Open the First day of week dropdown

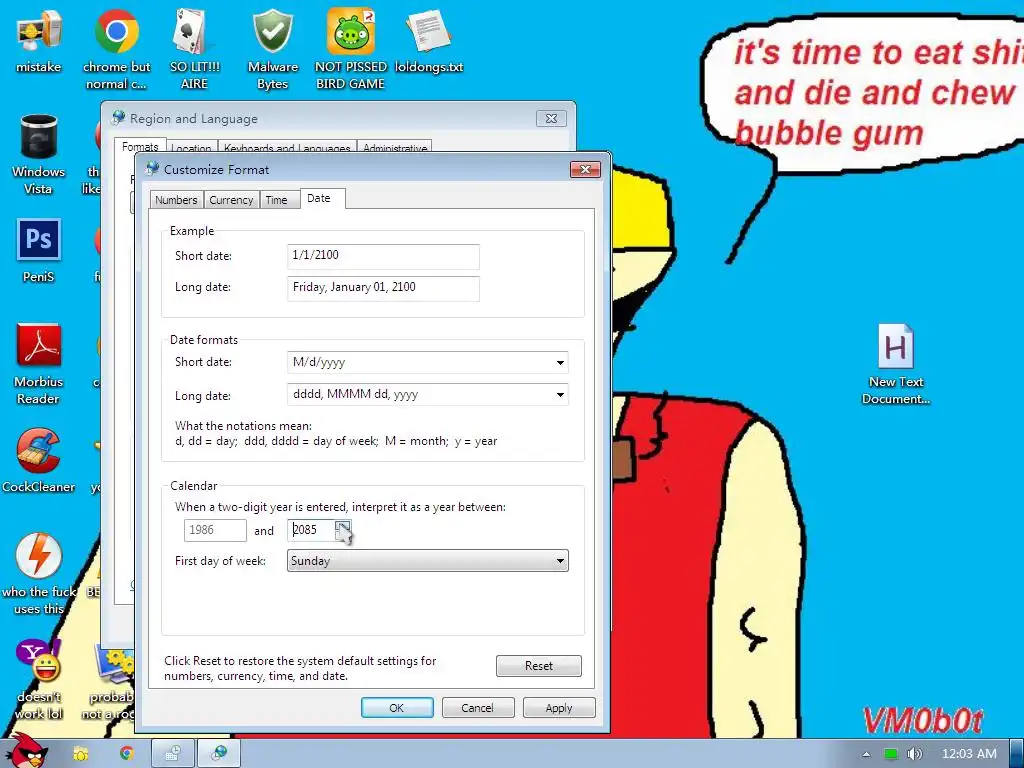pyautogui.click(x=428, y=560)
